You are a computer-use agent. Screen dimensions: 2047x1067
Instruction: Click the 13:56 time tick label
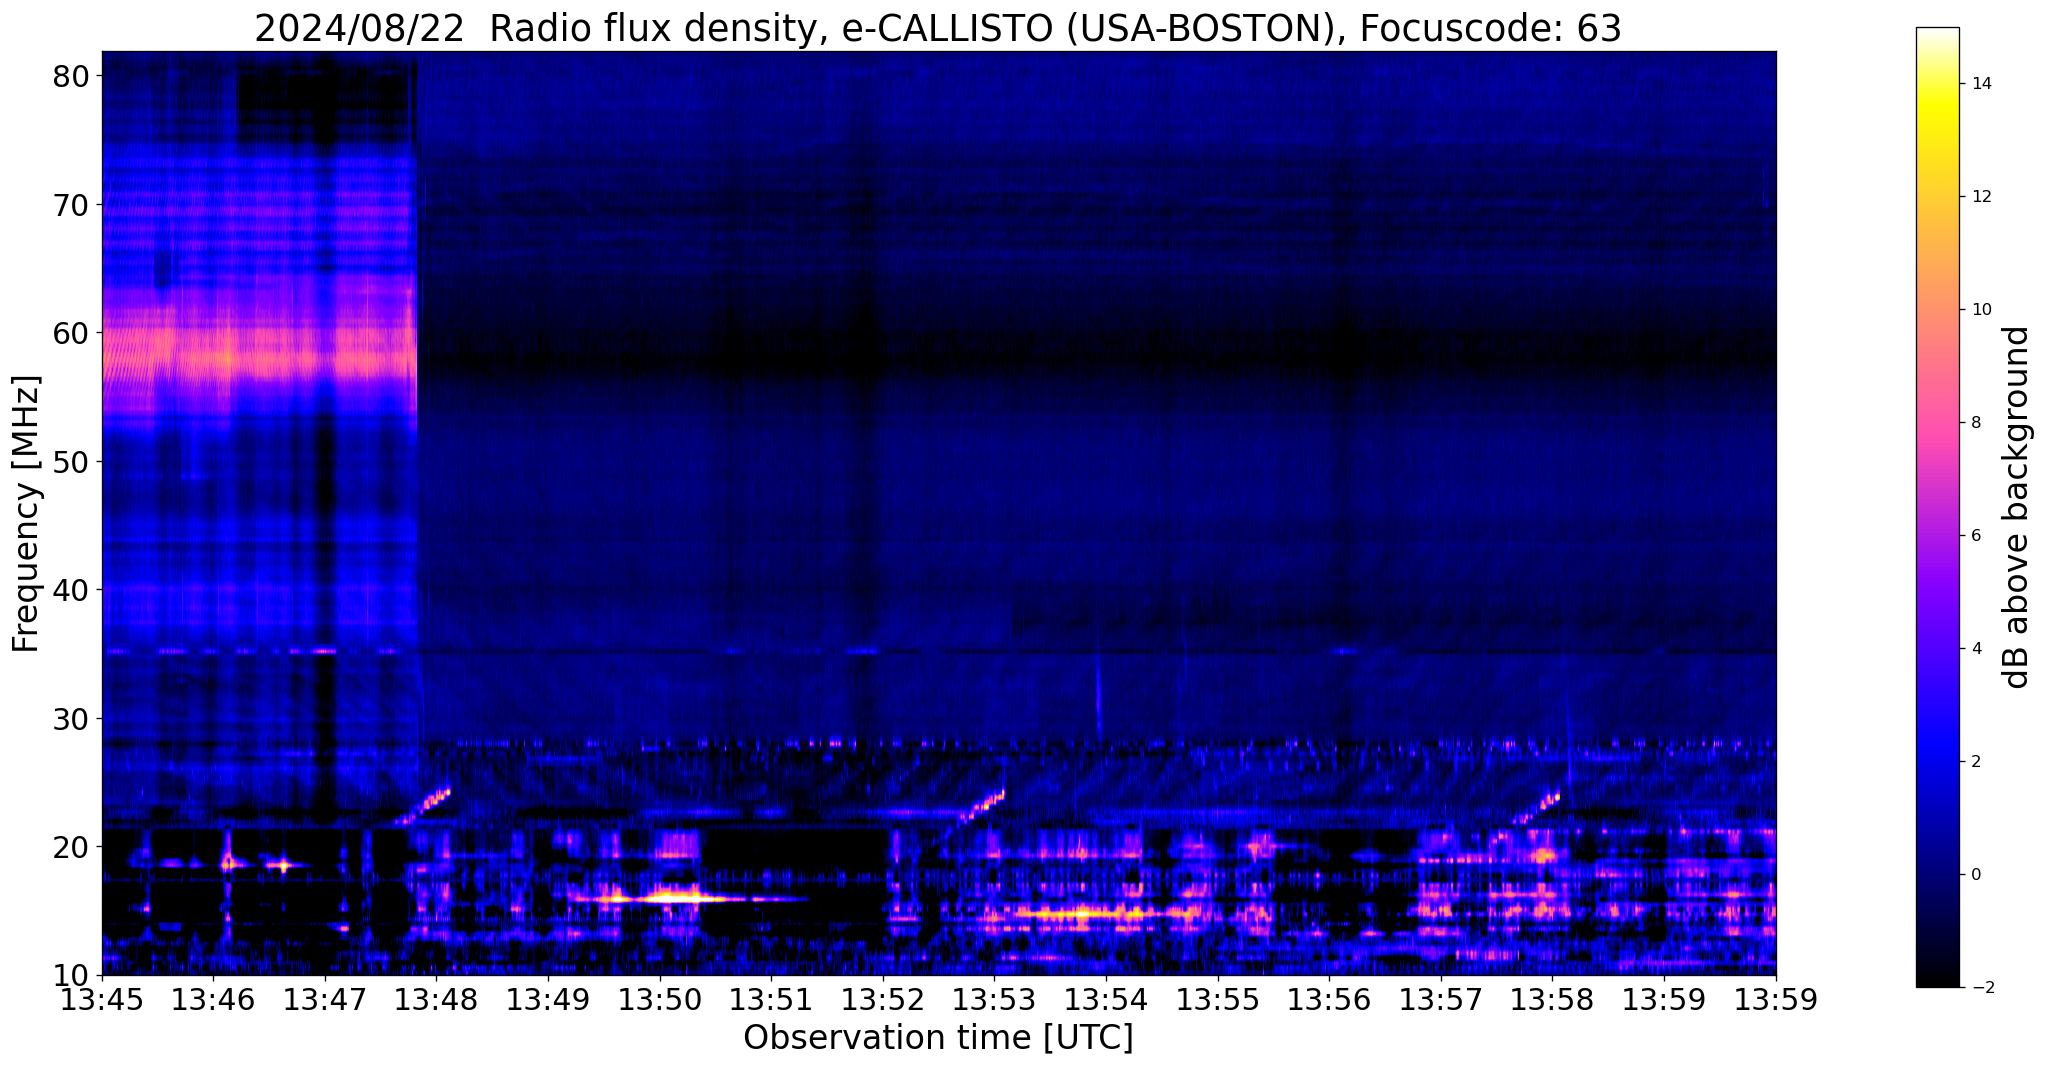click(1329, 1000)
